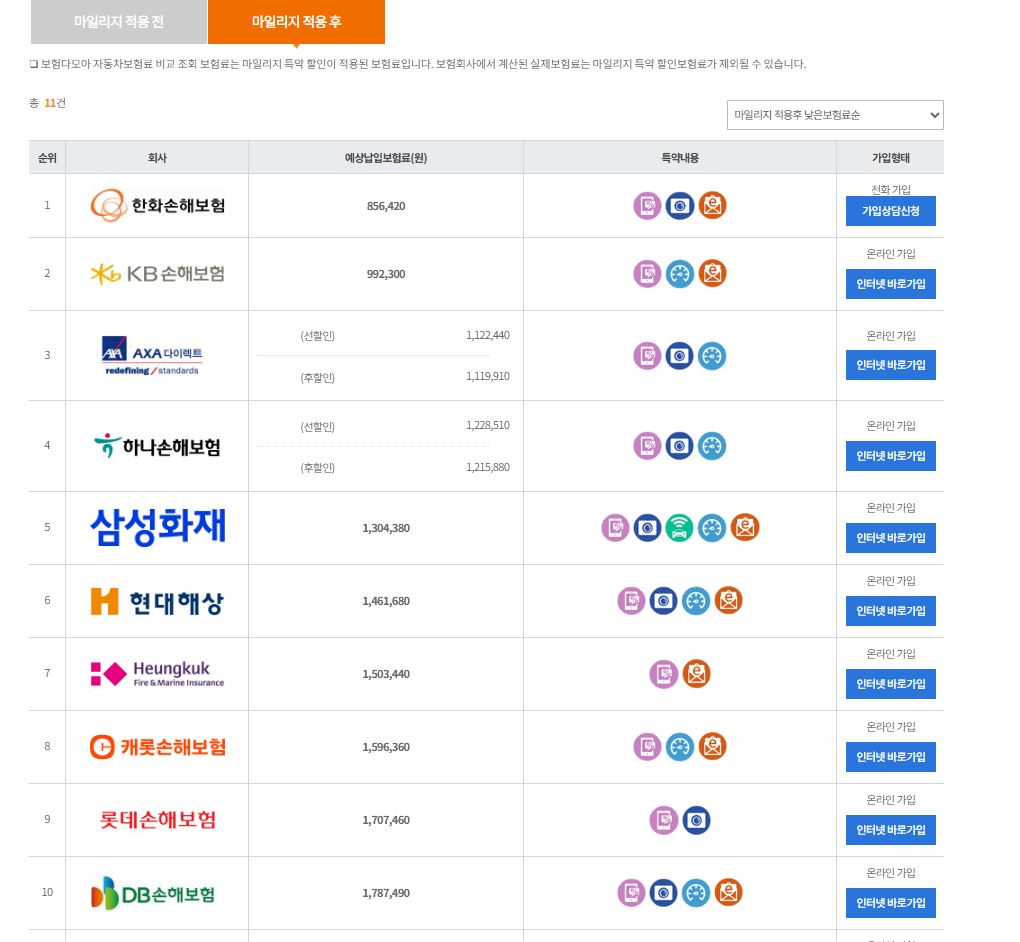Open the 마일리지 적용후 낮은보험료순 sort dropdown
Image resolution: width=1020 pixels, height=942 pixels.
point(835,115)
